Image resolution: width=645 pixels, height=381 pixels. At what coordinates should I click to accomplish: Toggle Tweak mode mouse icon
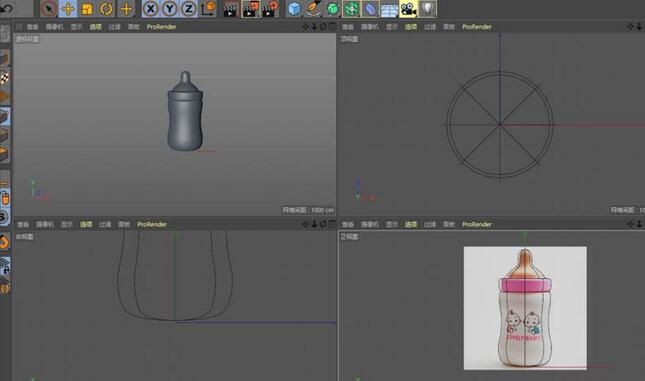tap(5, 198)
